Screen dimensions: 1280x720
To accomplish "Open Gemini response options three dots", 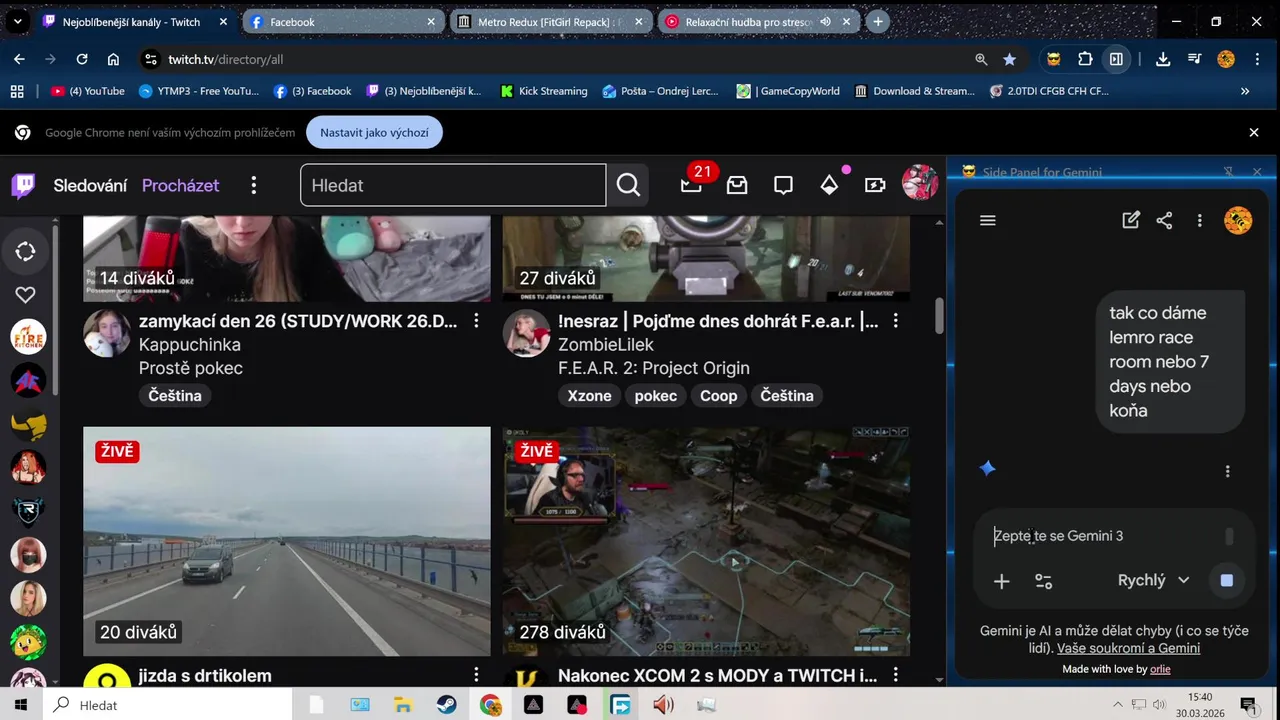I will [x=1228, y=471].
